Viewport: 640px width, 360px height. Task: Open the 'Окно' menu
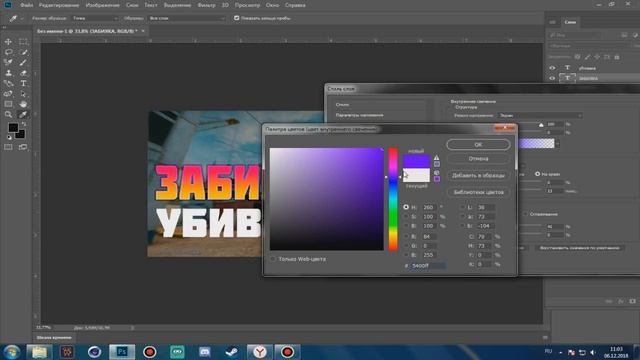click(272, 5)
